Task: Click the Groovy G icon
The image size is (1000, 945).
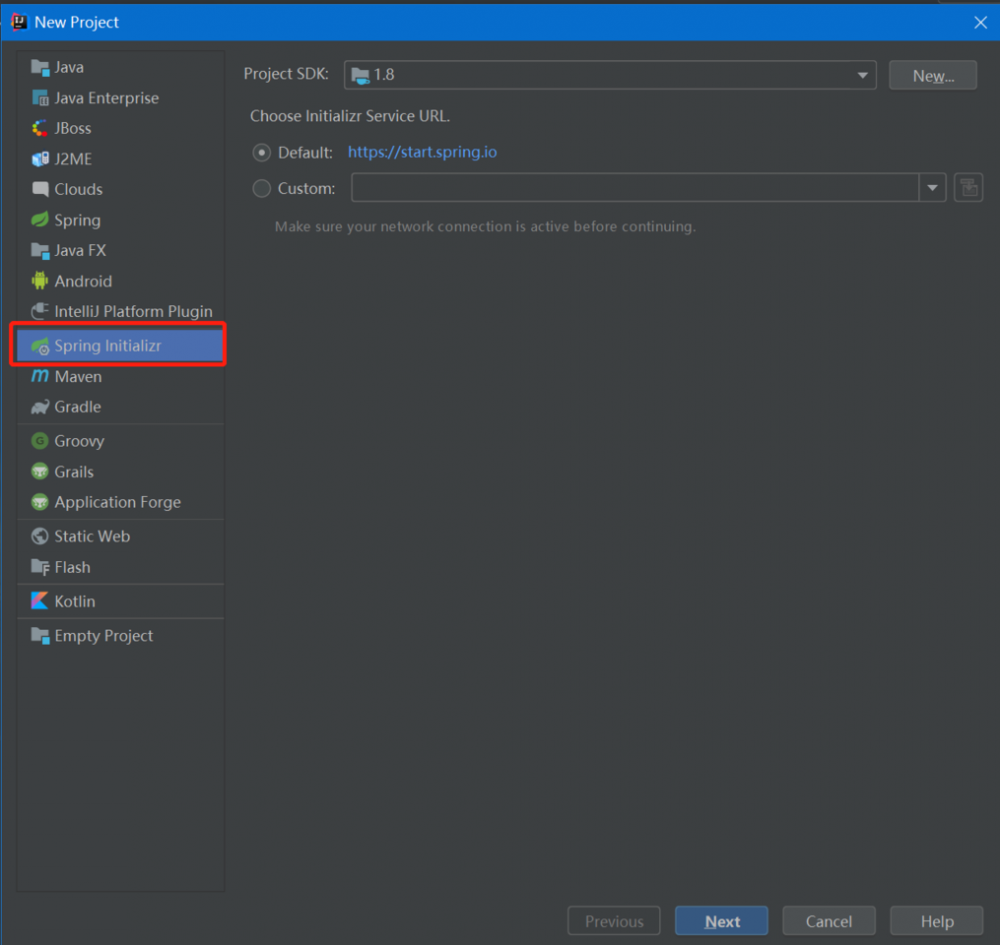Action: 40,441
